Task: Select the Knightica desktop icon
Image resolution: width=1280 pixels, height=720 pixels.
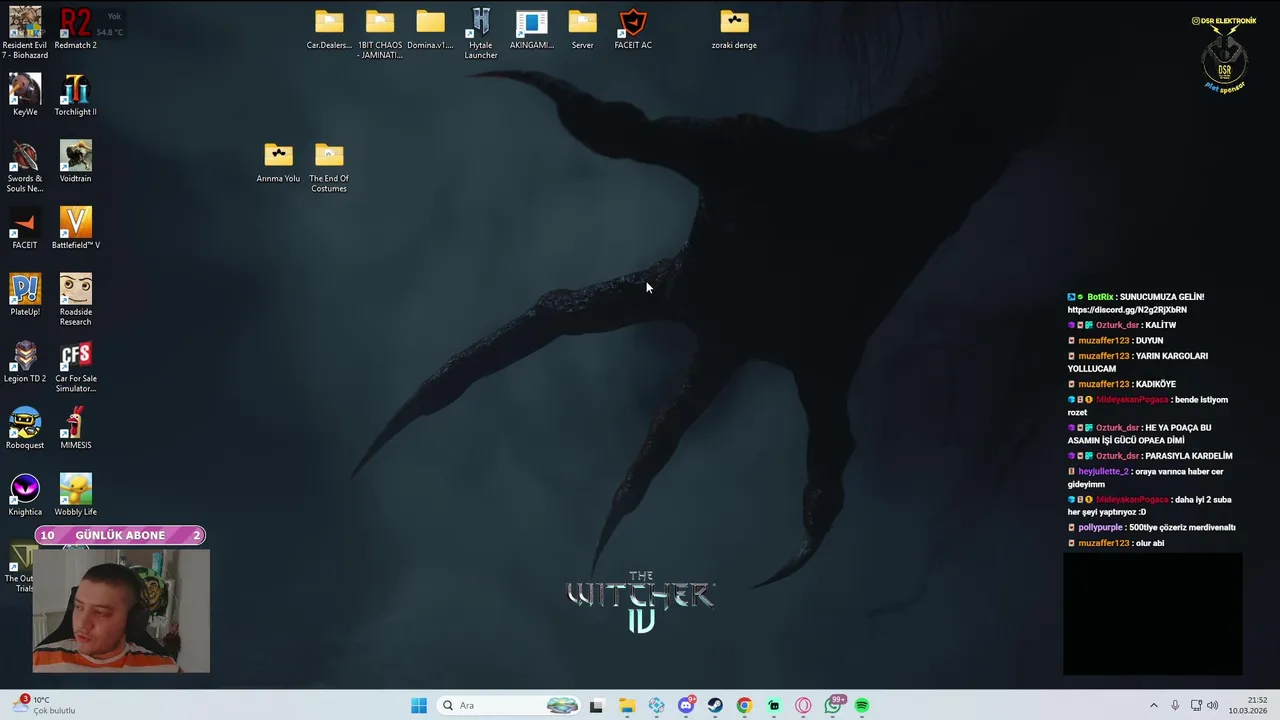Action: [x=25, y=495]
